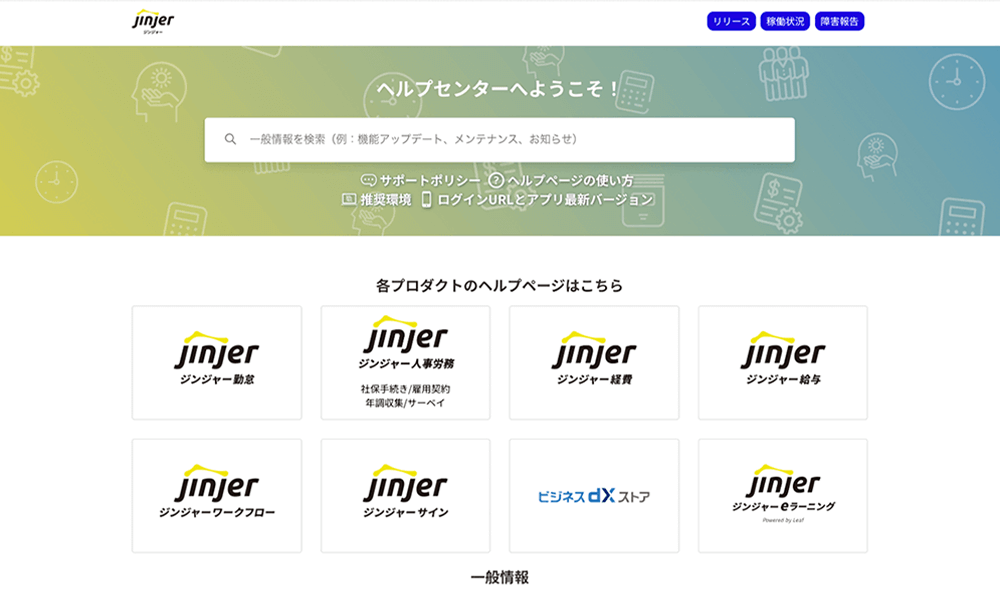Open the ジンジャー給与 help page card
This screenshot has height=590, width=1000.
point(783,362)
